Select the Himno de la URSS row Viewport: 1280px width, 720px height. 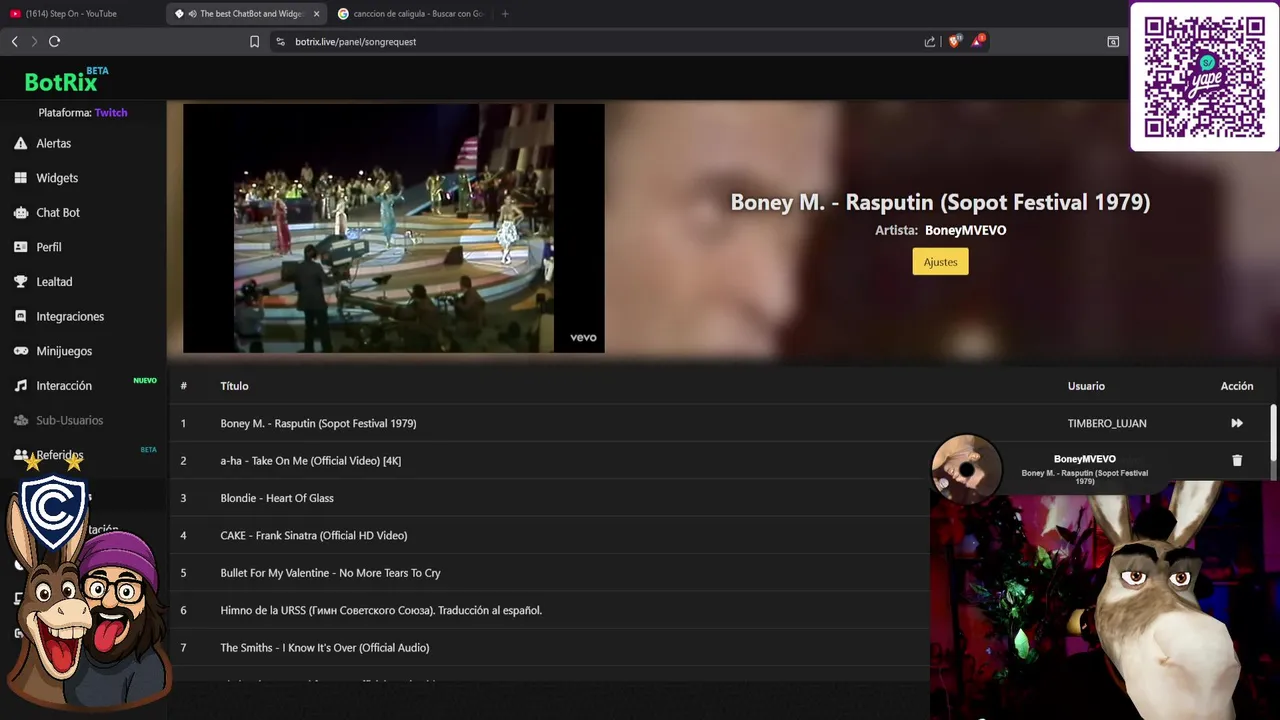550,610
